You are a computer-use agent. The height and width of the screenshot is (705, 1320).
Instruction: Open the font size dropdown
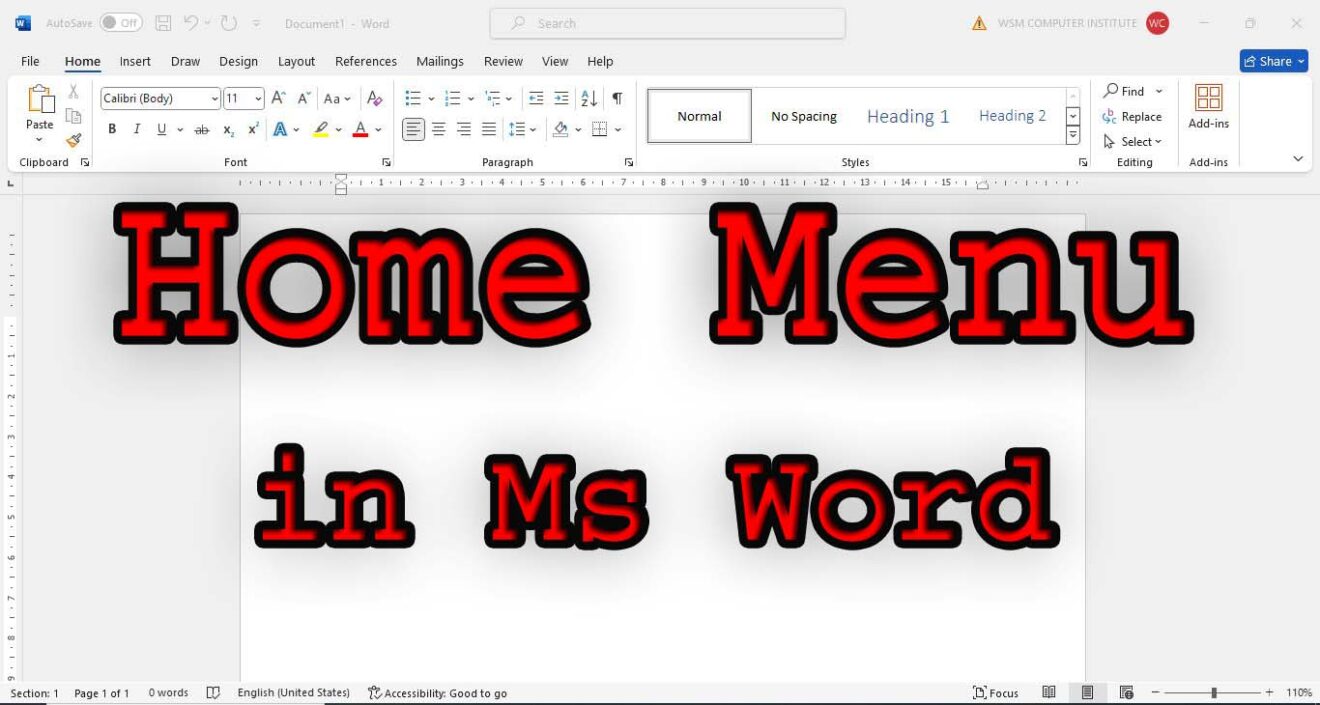(258, 97)
